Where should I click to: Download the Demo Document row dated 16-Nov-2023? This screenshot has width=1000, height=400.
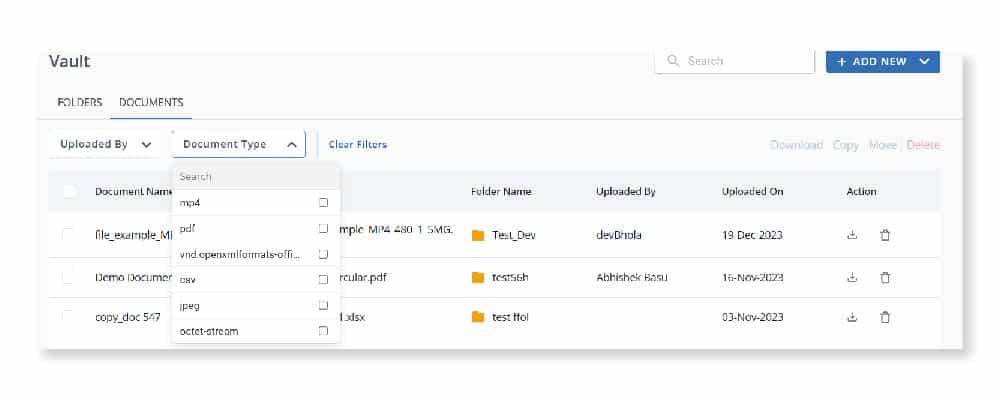[x=851, y=278]
